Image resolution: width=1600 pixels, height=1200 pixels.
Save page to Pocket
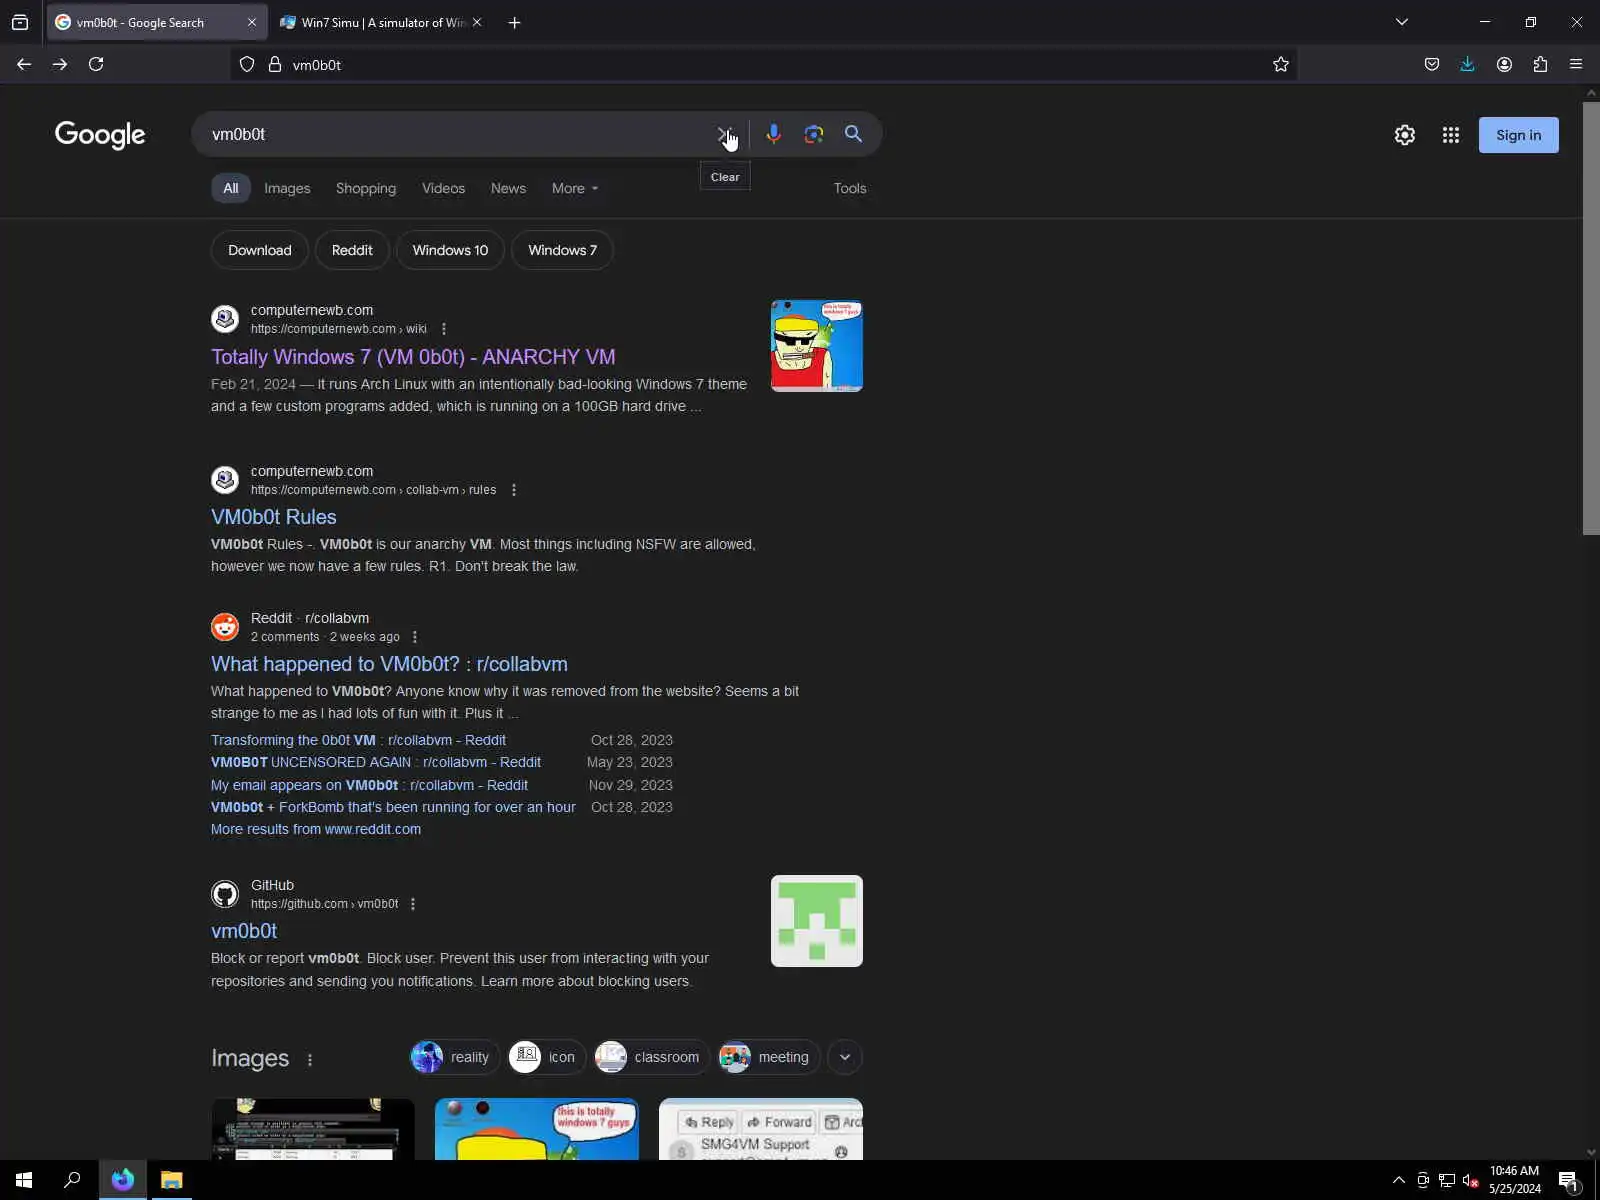[x=1432, y=64]
